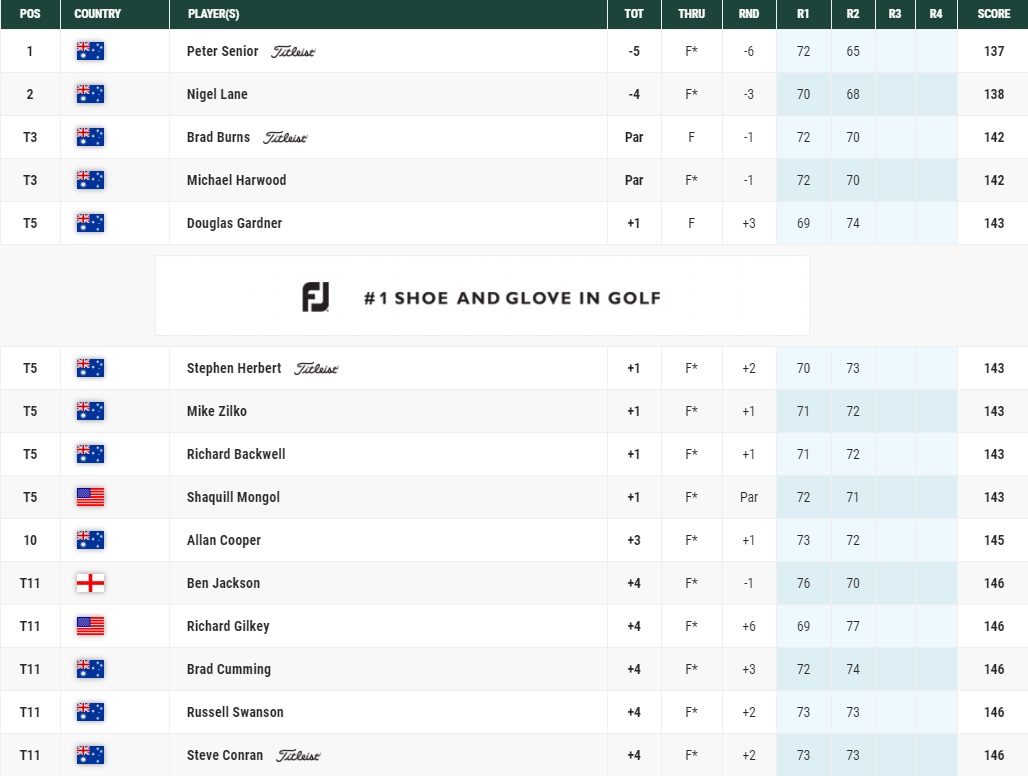Click the USA flag beside Richard Gilkey
The height and width of the screenshot is (776, 1028).
90,626
